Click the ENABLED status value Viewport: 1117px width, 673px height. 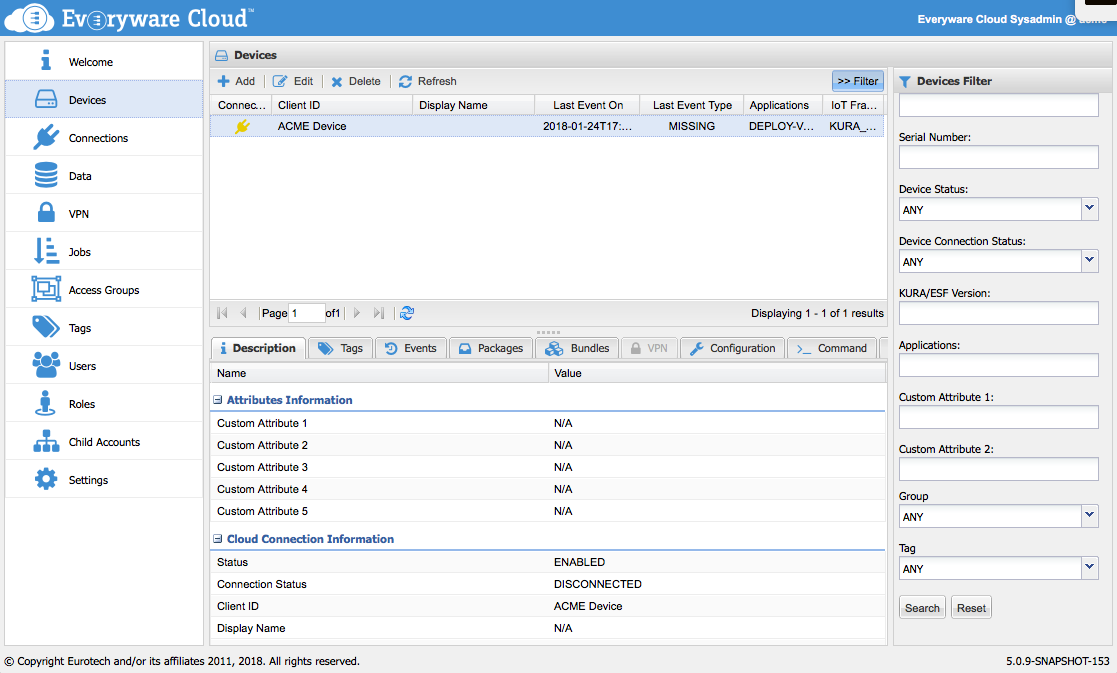coord(579,562)
